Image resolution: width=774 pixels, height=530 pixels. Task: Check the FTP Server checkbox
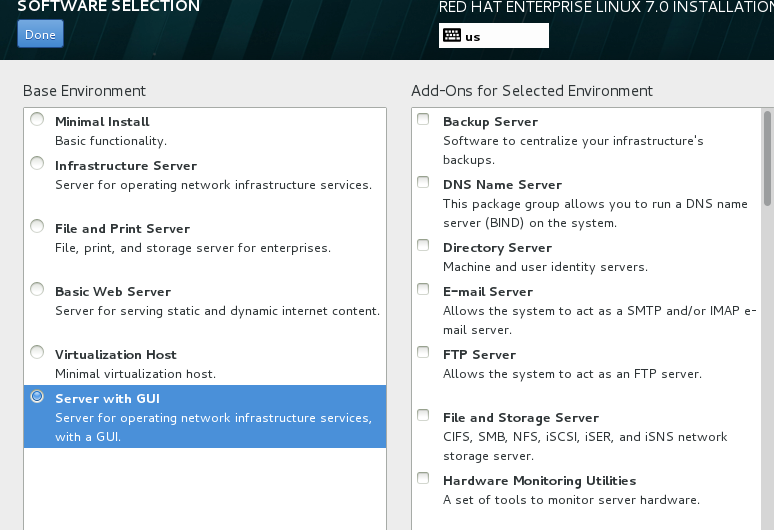[x=423, y=352]
